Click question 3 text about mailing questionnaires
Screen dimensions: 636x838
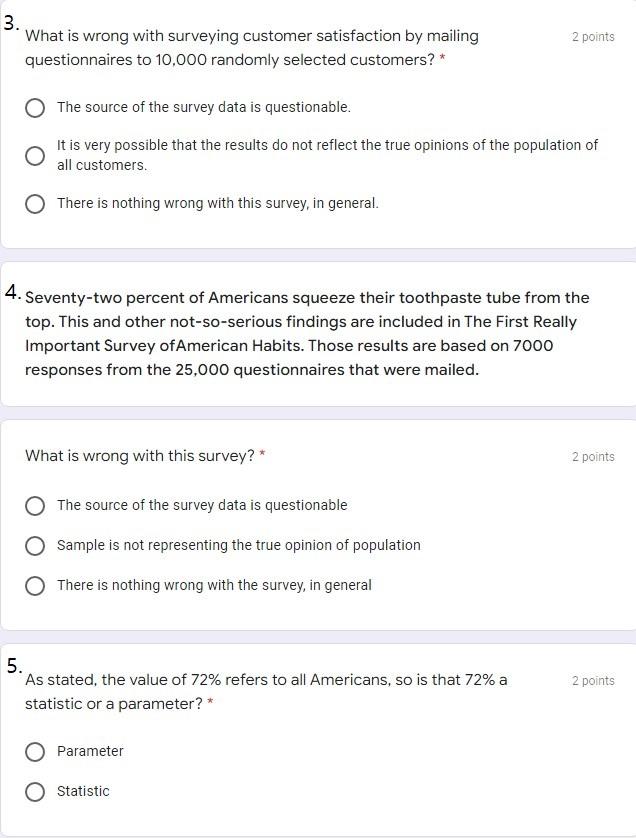click(252, 48)
